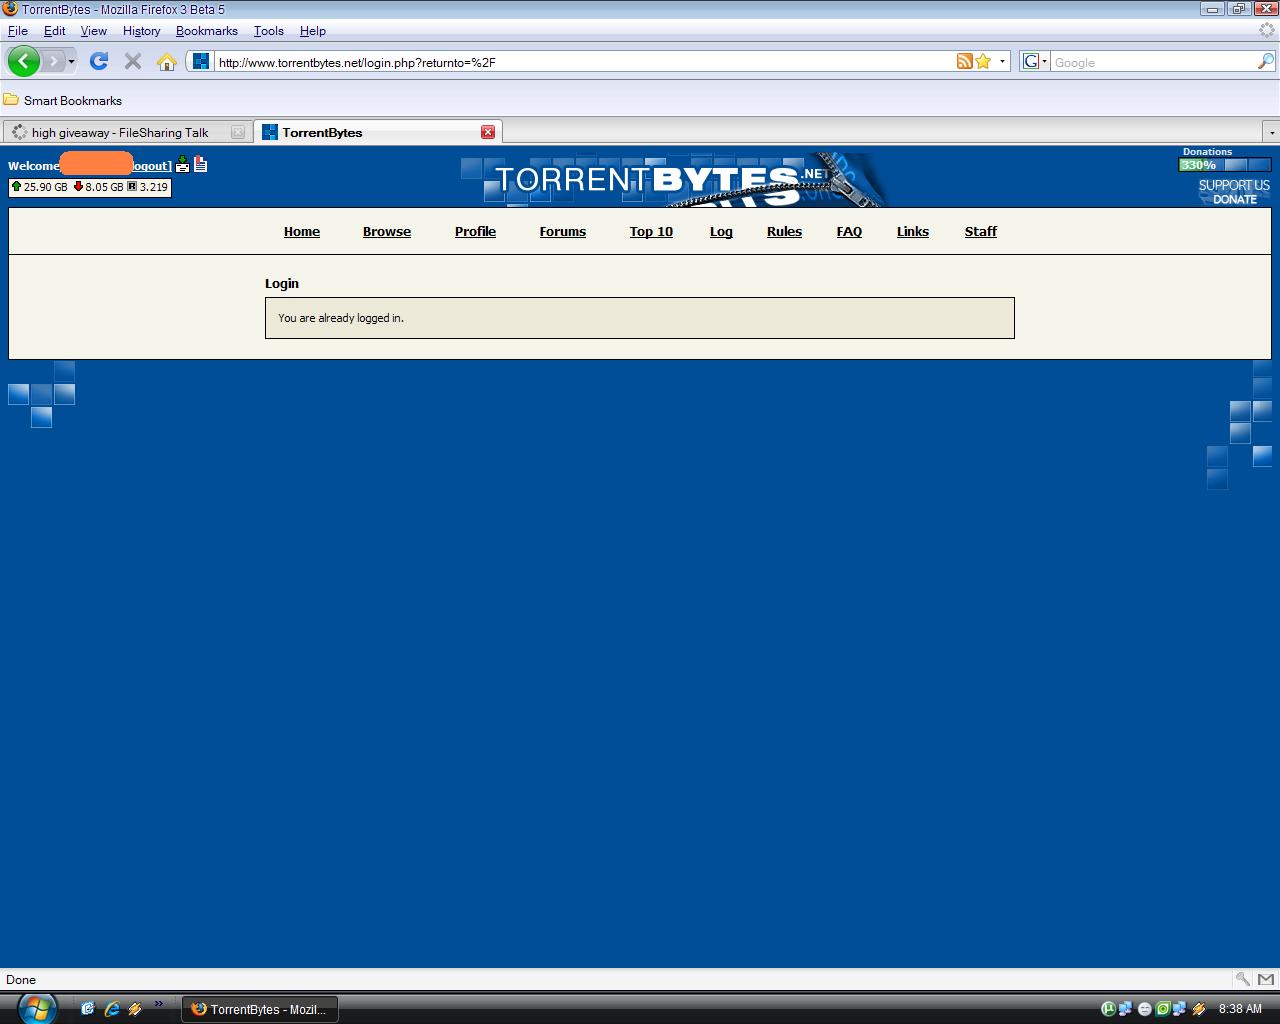Image resolution: width=1280 pixels, height=1024 pixels.
Task: Open the Help menu
Action: (313, 31)
